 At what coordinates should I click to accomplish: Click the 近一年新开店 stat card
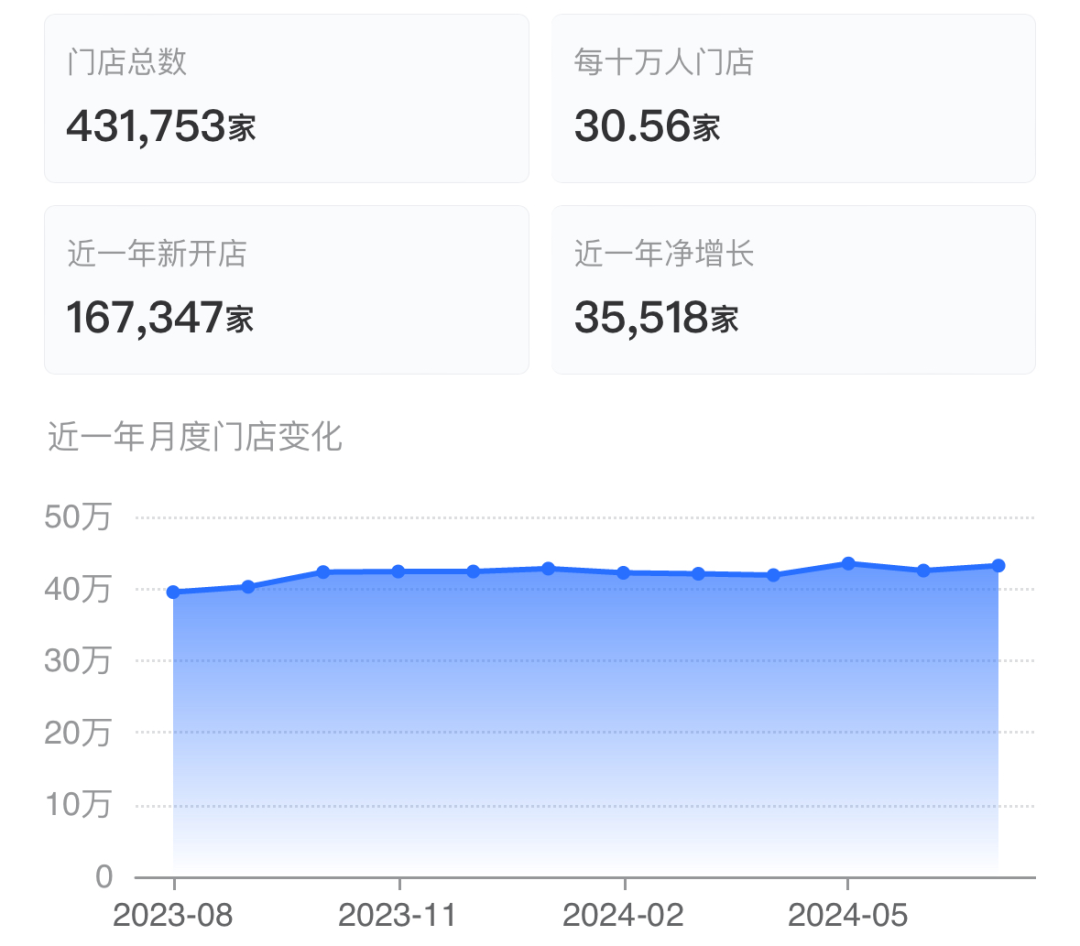286,290
